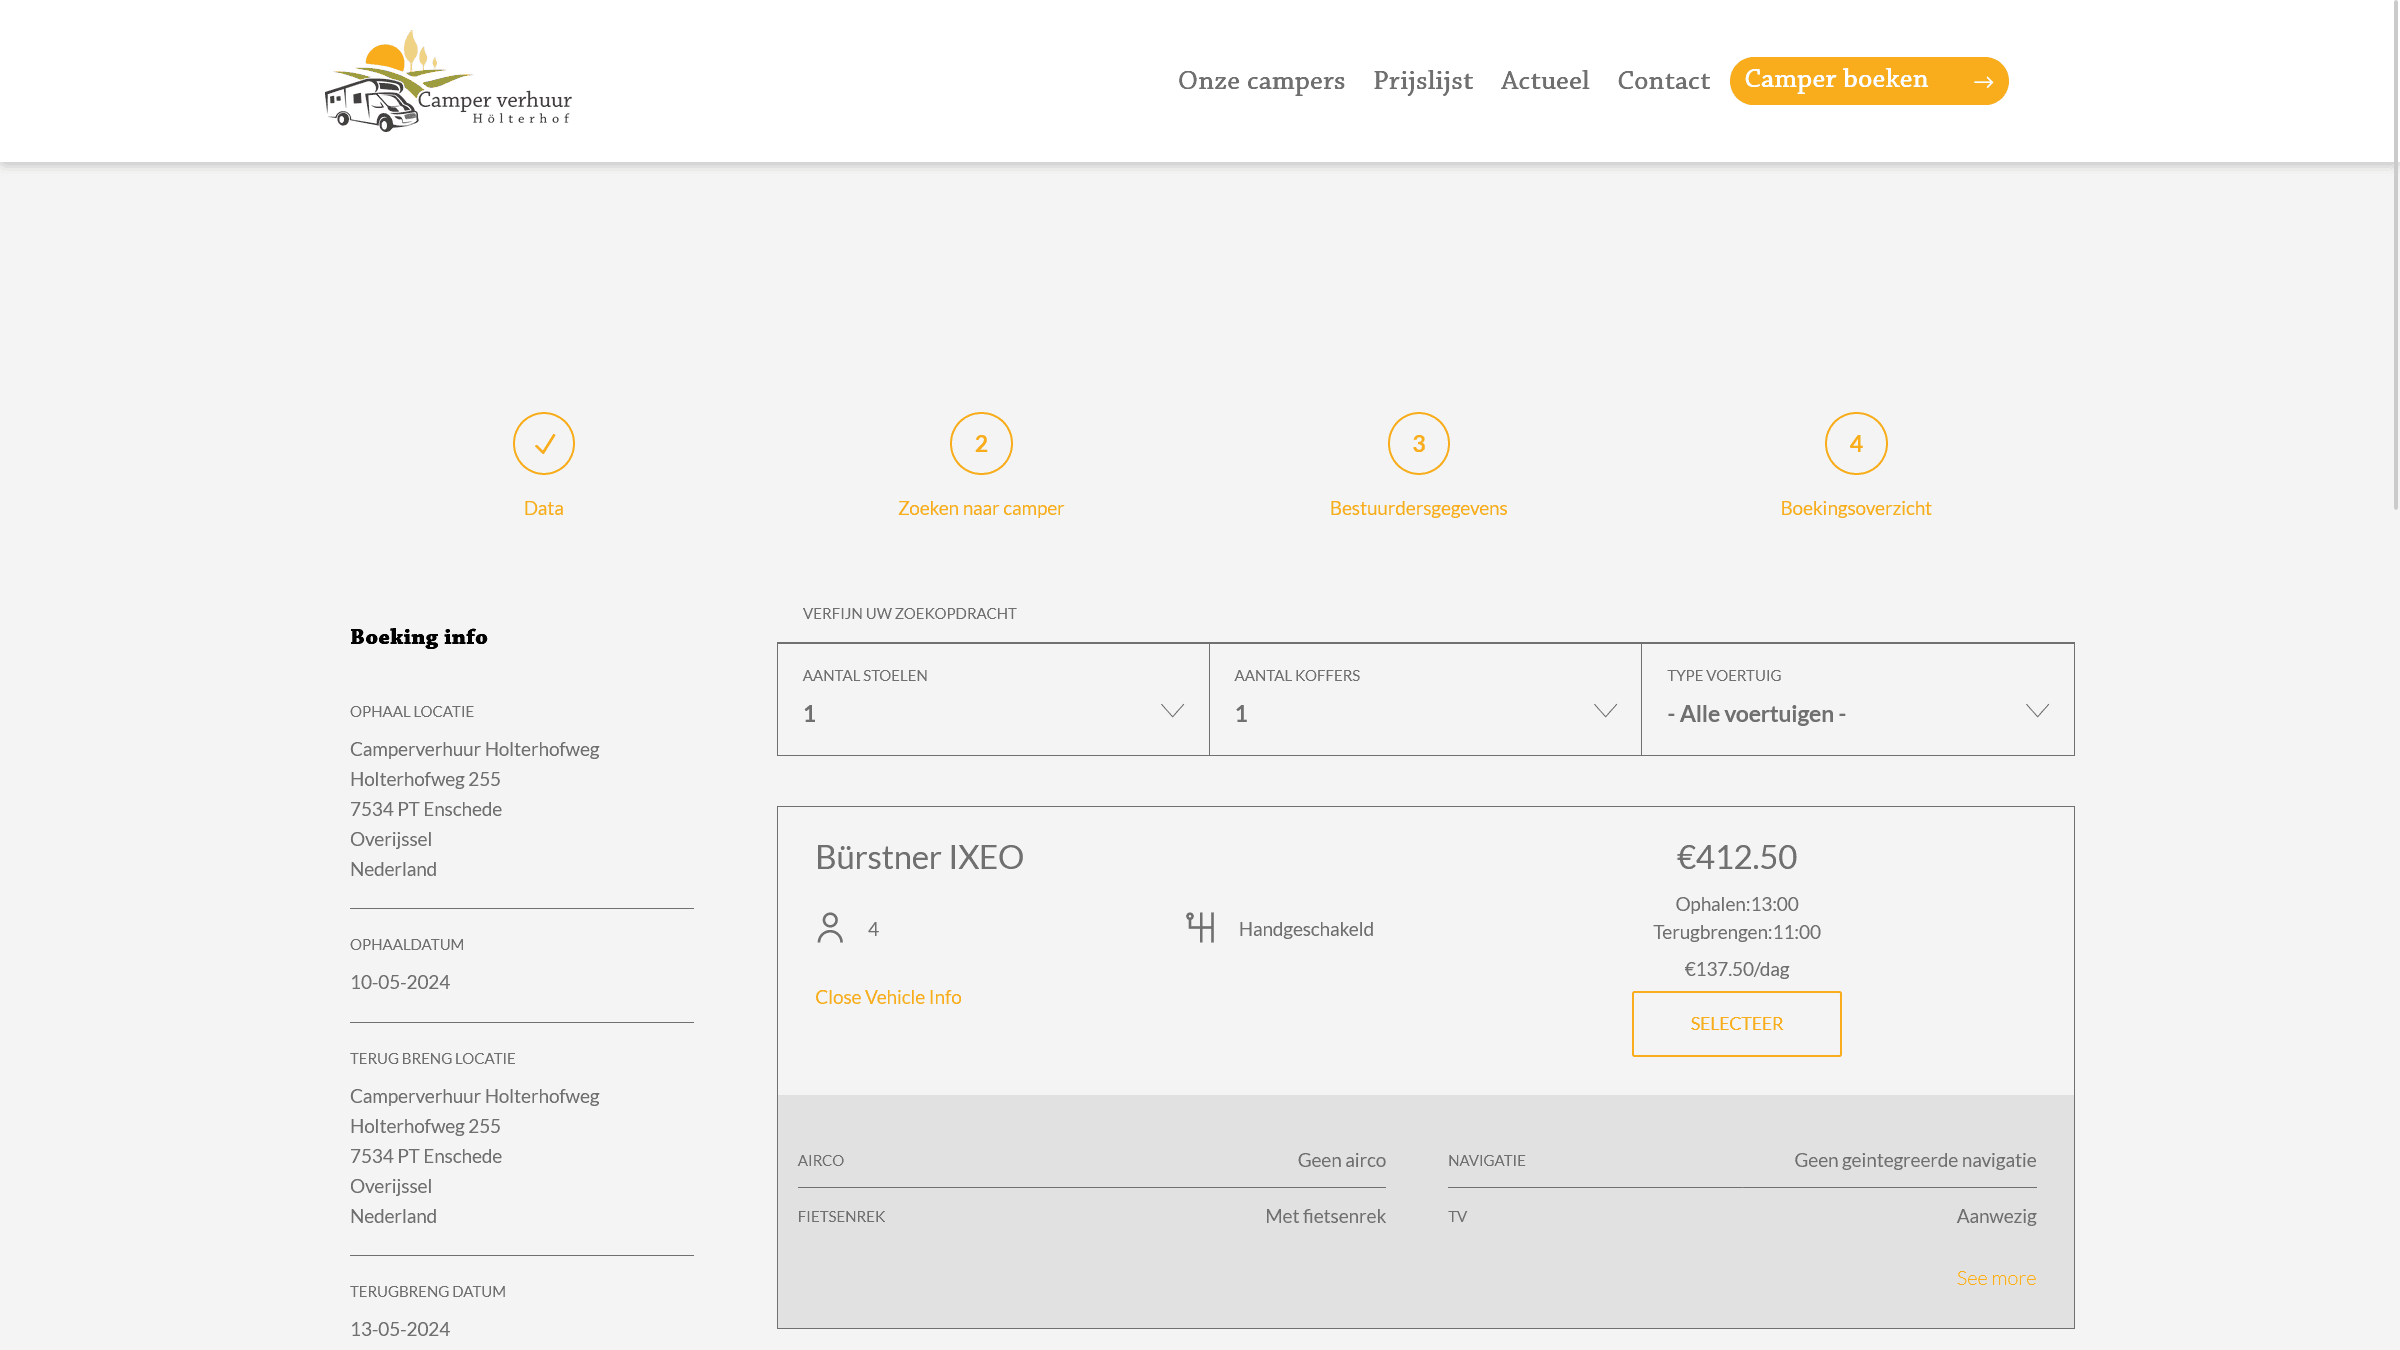
Task: Click the person seats icon
Action: 830,928
